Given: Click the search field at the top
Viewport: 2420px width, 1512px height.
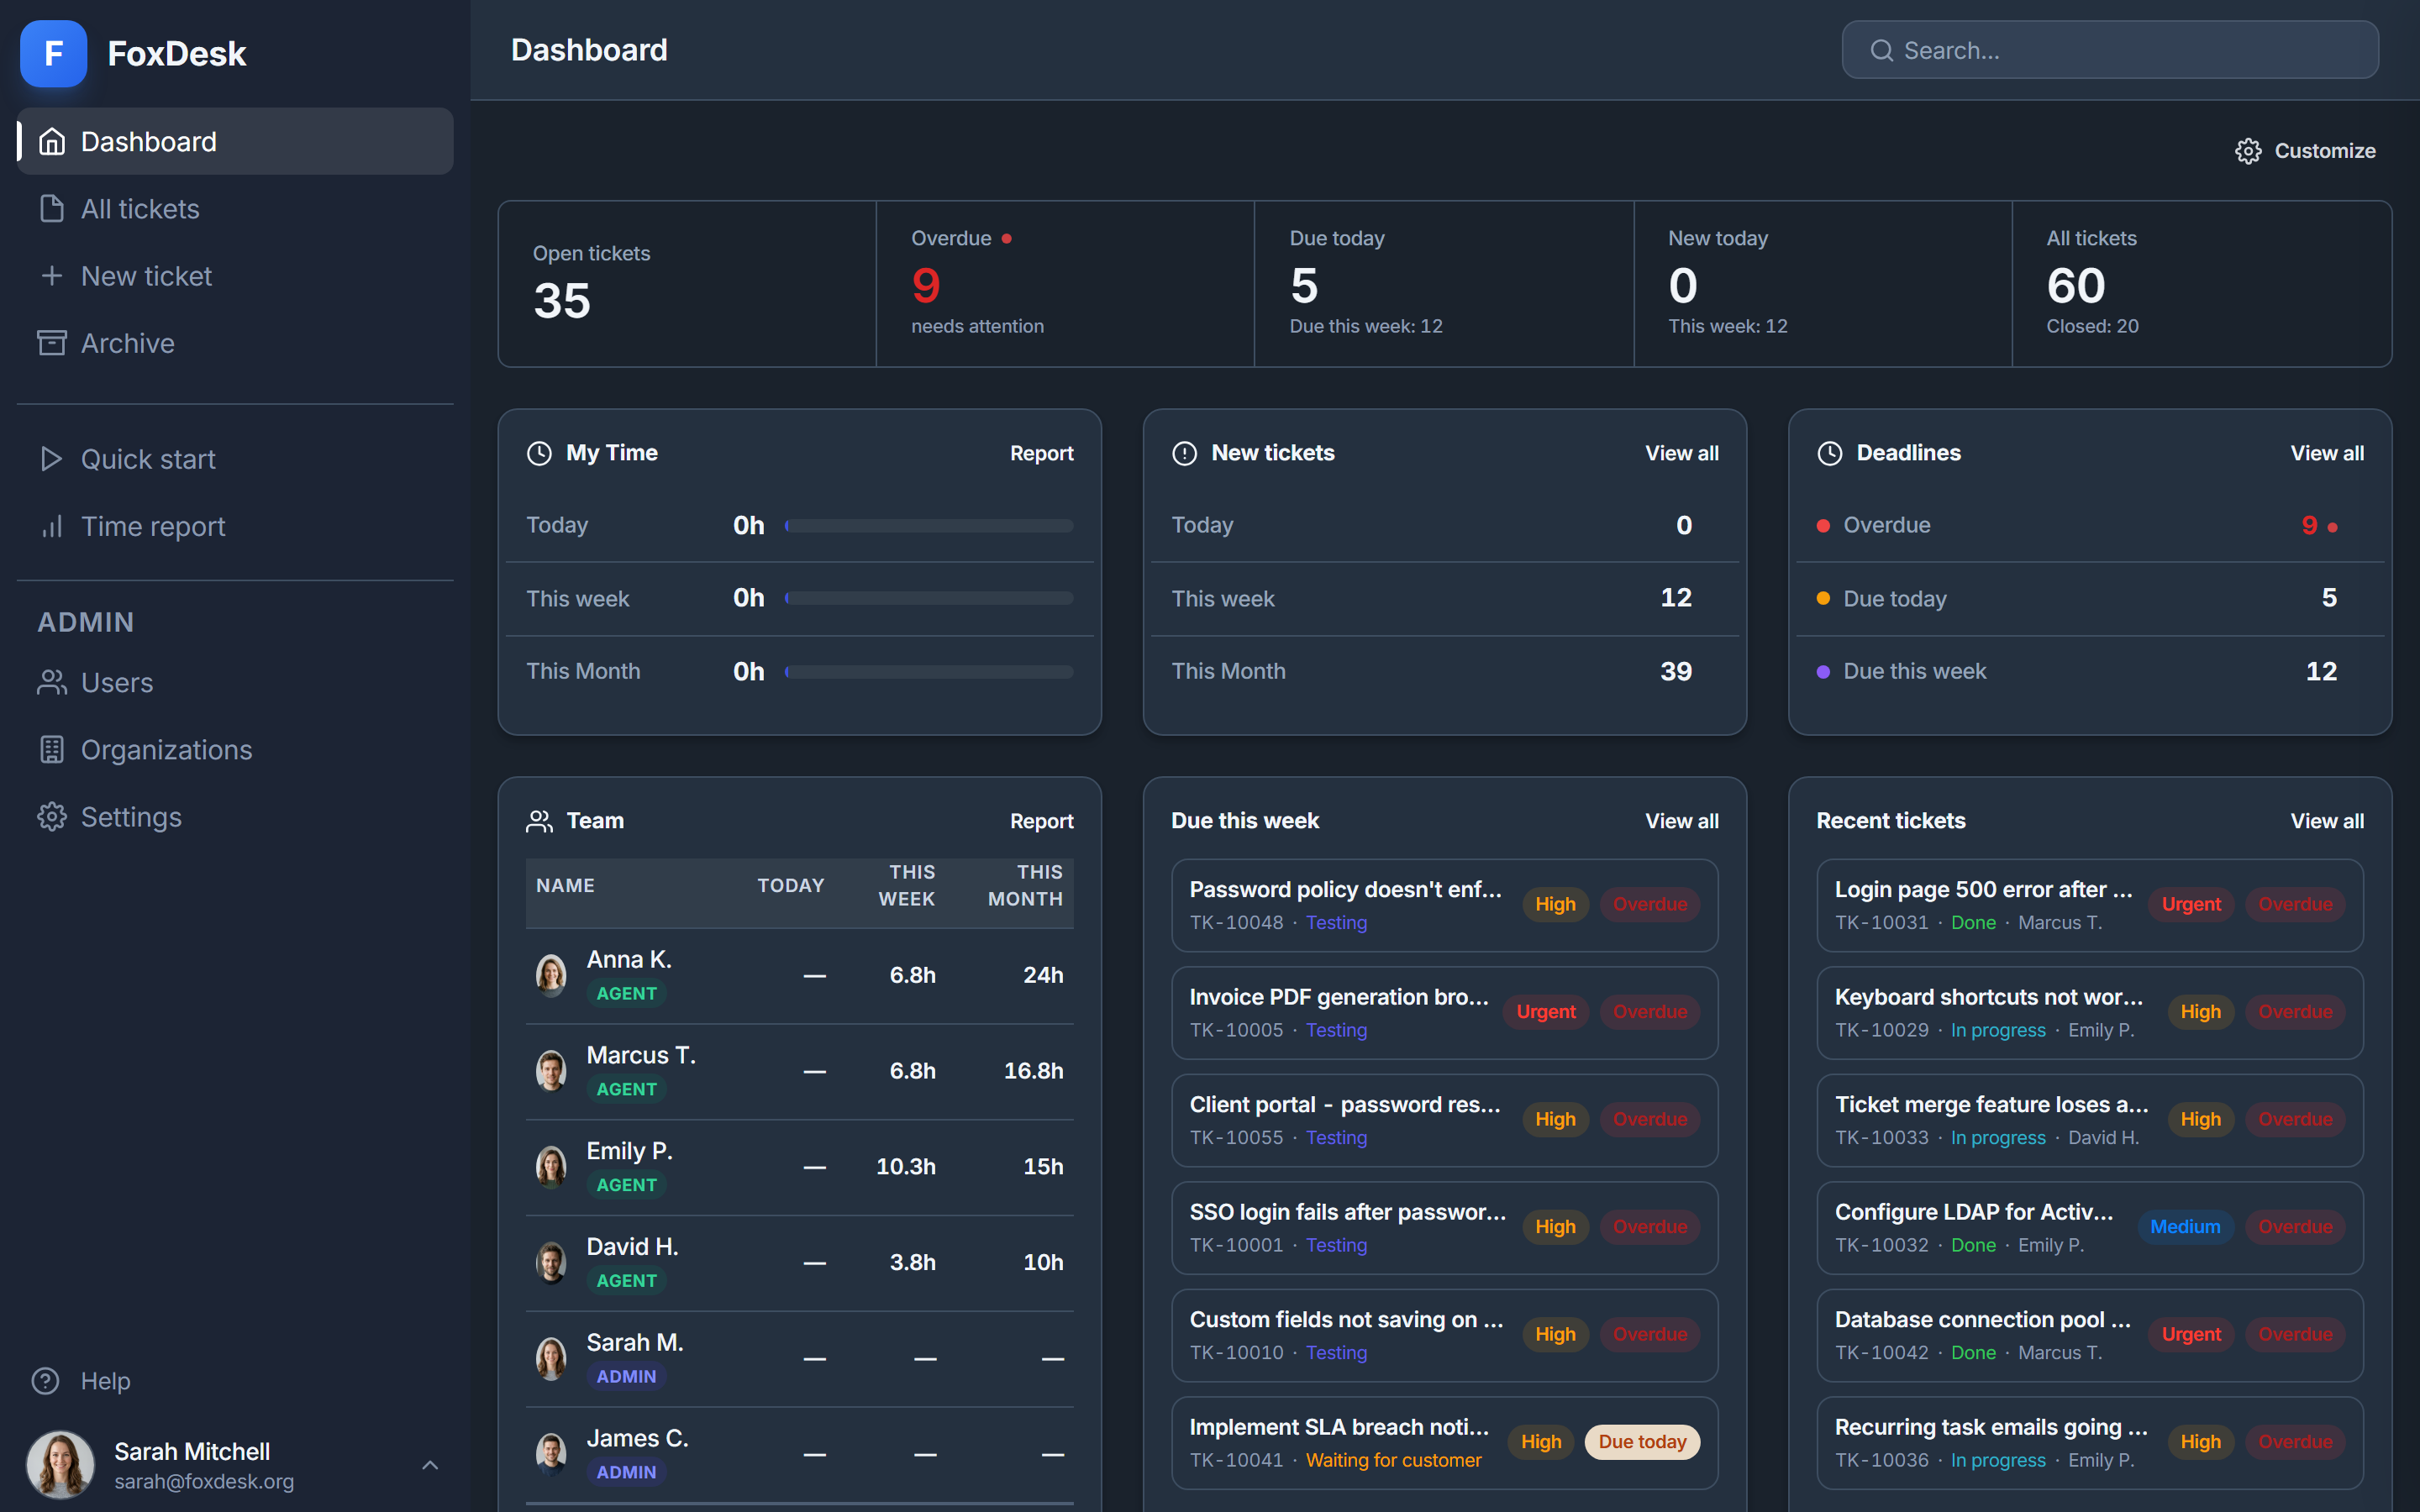Looking at the screenshot, I should click(x=2109, y=49).
